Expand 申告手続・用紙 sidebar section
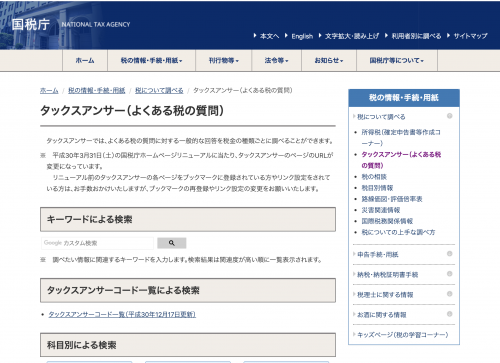Screen dimensions: 500x363 pos(378,255)
